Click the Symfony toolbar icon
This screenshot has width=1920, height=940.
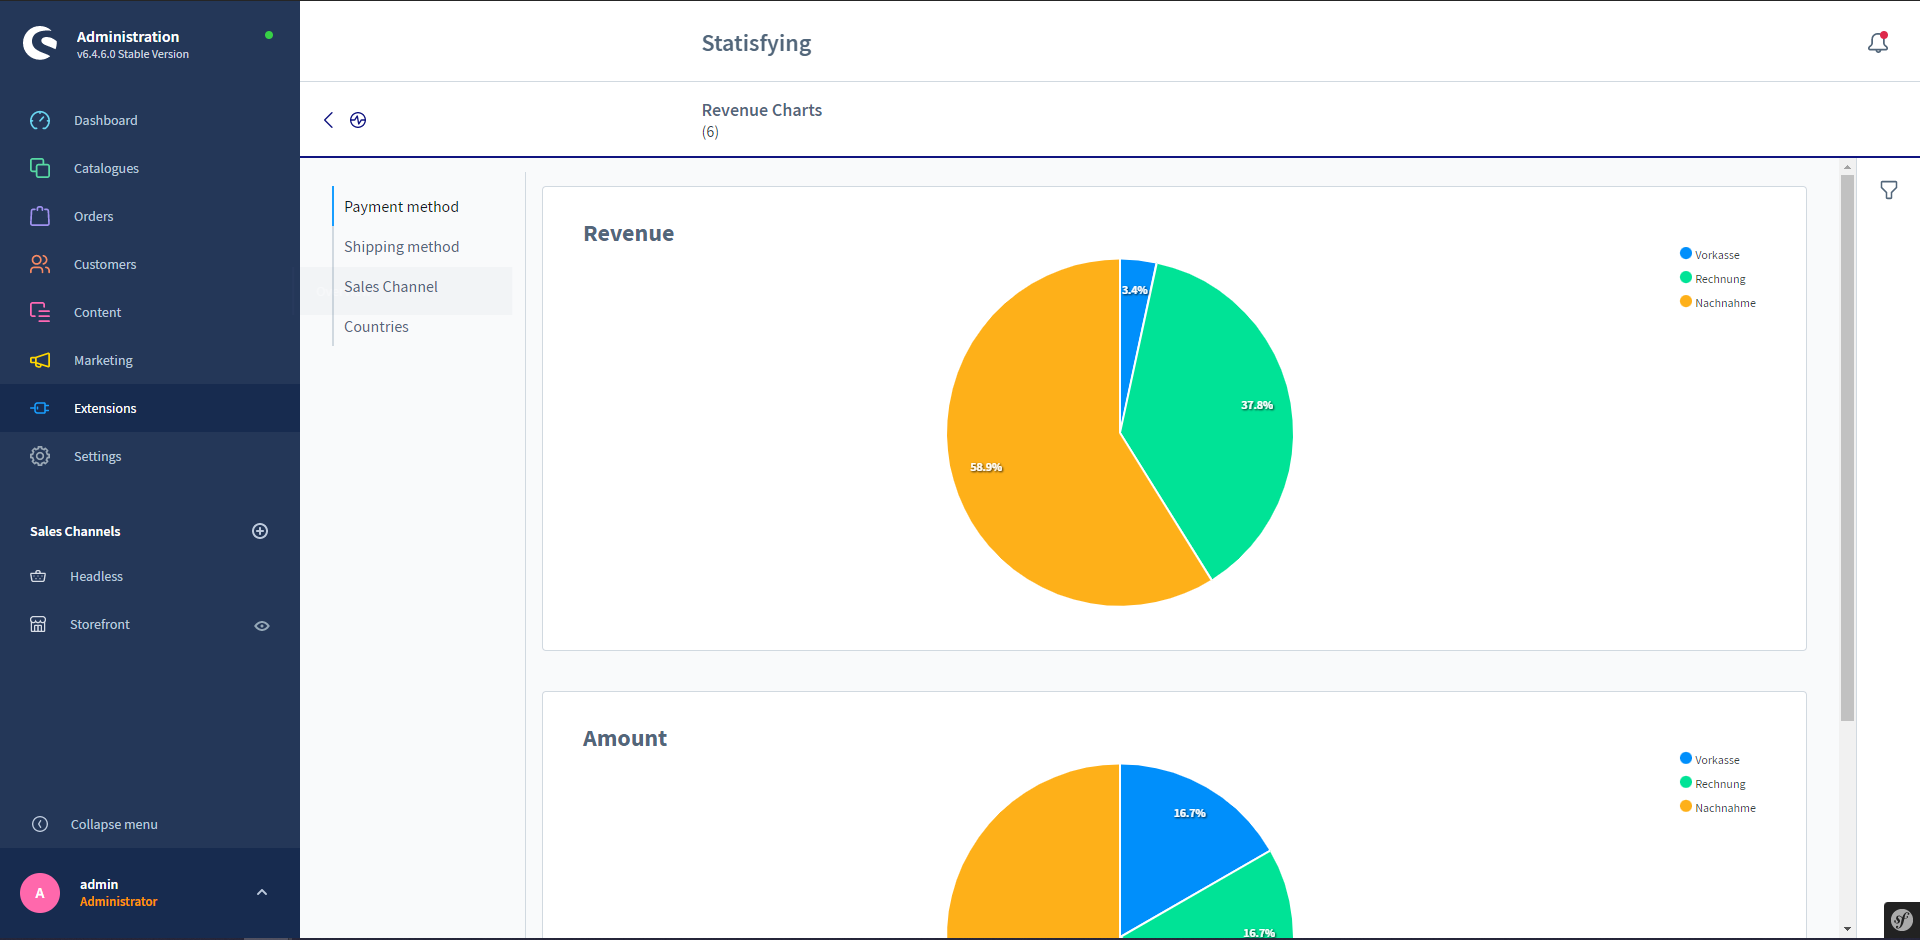tap(1902, 920)
